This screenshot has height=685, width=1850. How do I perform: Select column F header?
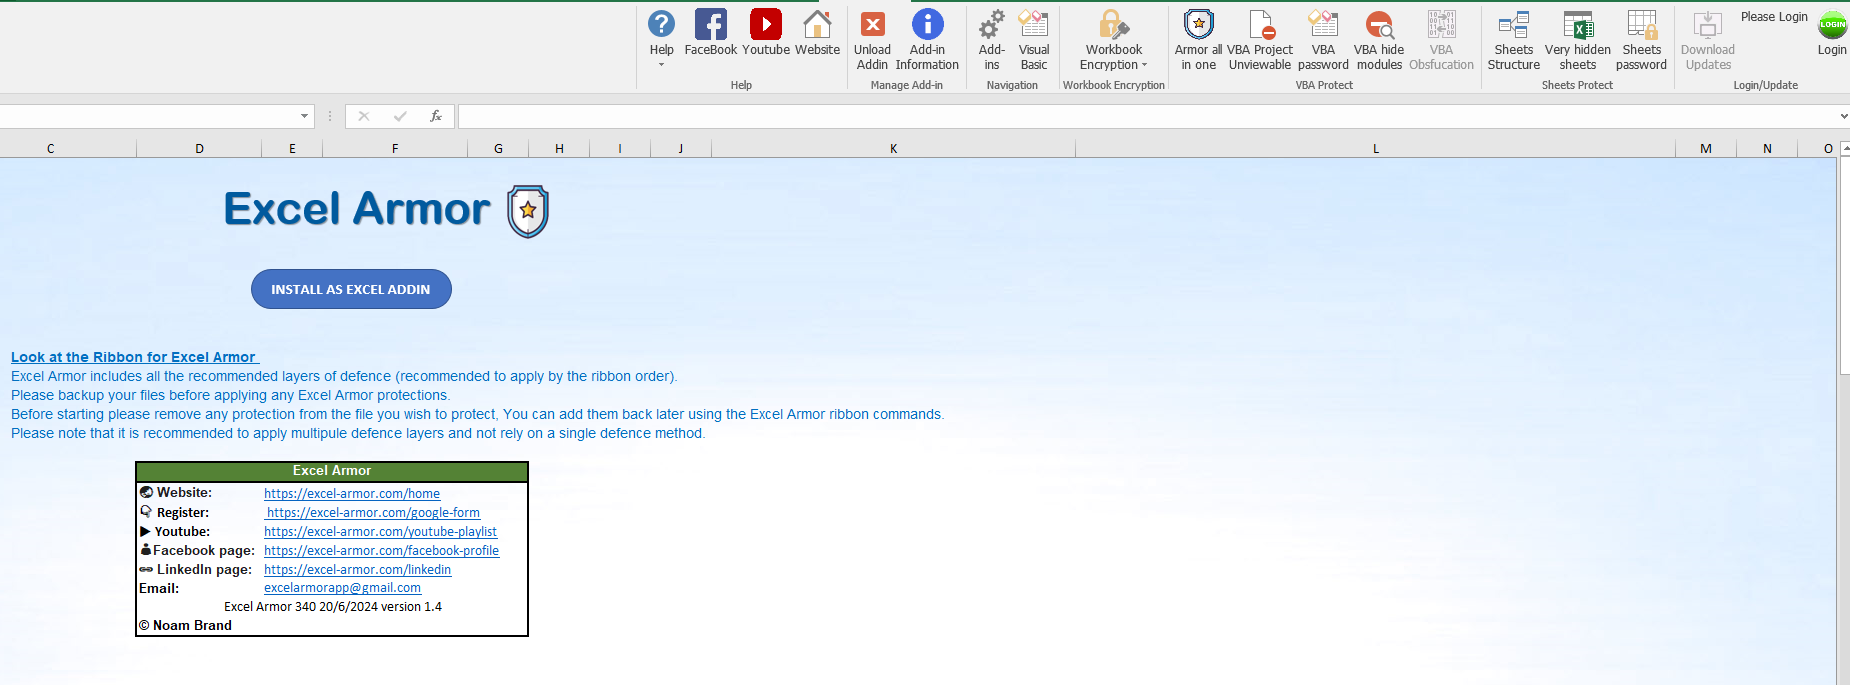395,149
